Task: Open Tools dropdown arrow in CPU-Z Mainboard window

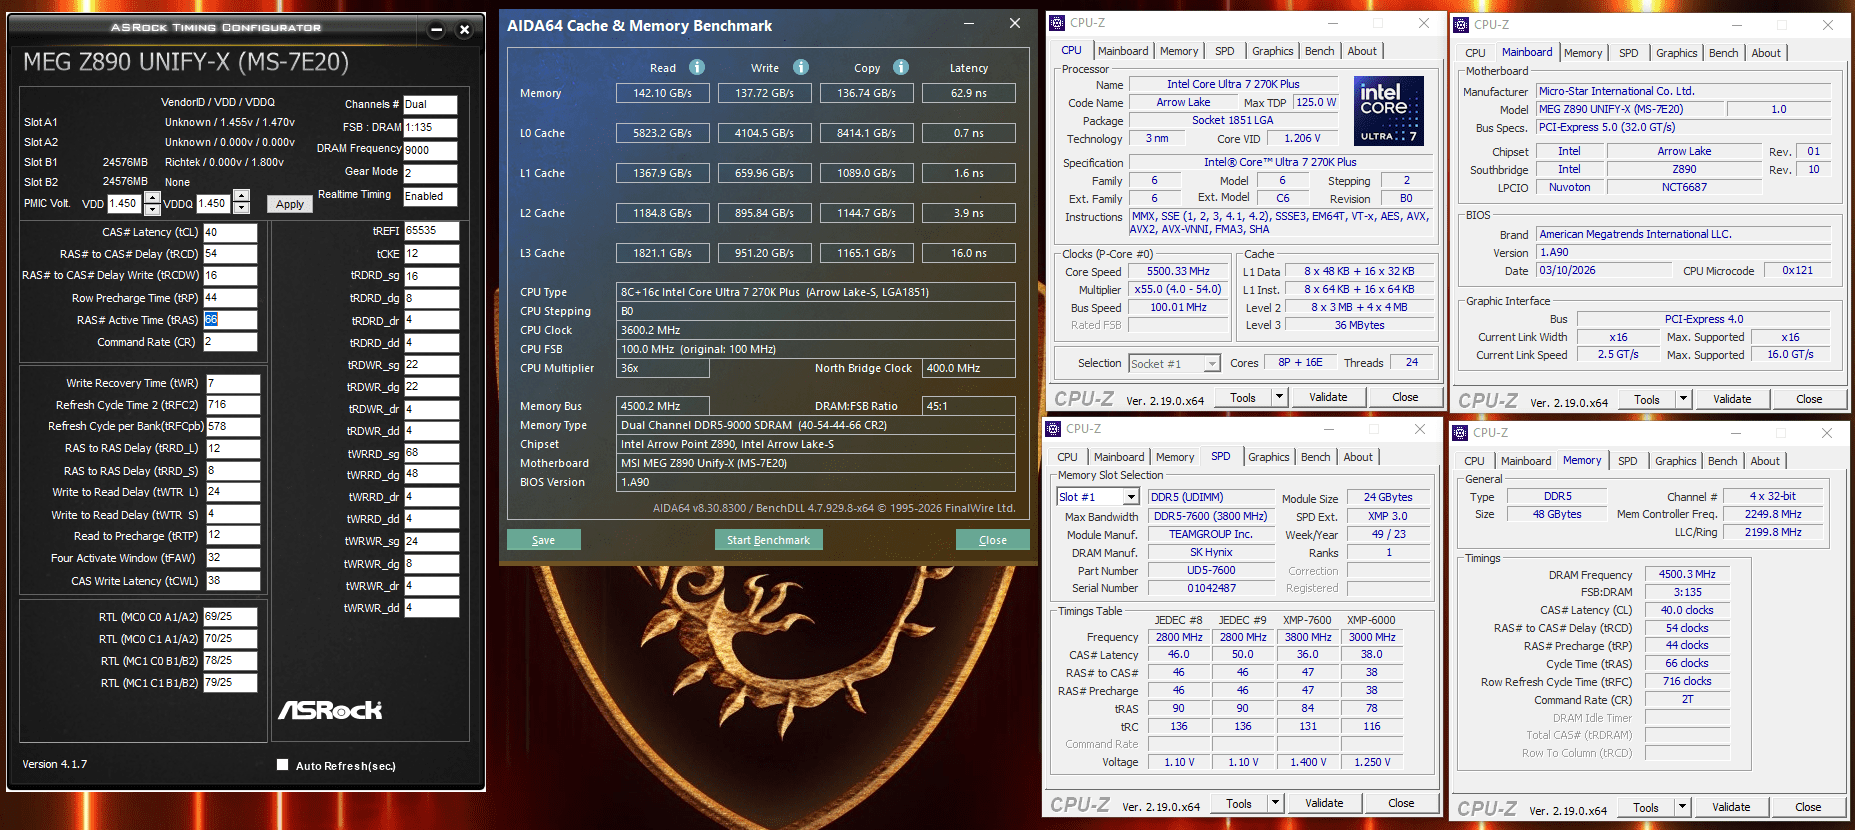Action: click(x=1683, y=399)
